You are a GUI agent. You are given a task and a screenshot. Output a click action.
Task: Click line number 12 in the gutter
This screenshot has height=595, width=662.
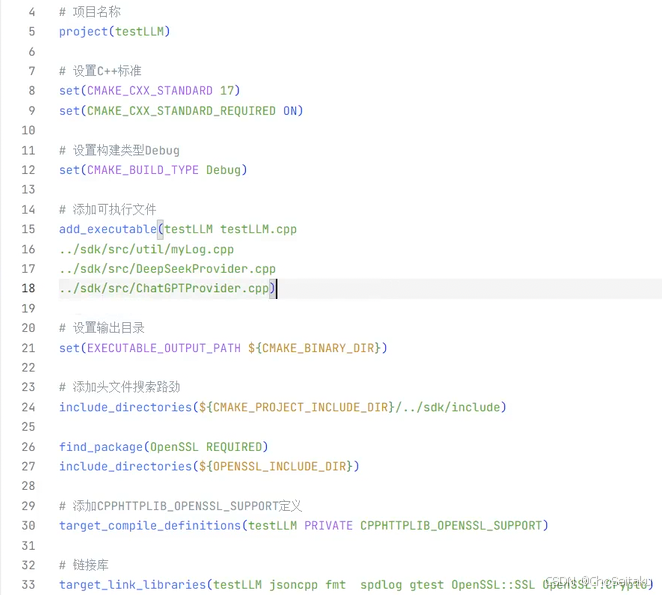click(x=28, y=170)
